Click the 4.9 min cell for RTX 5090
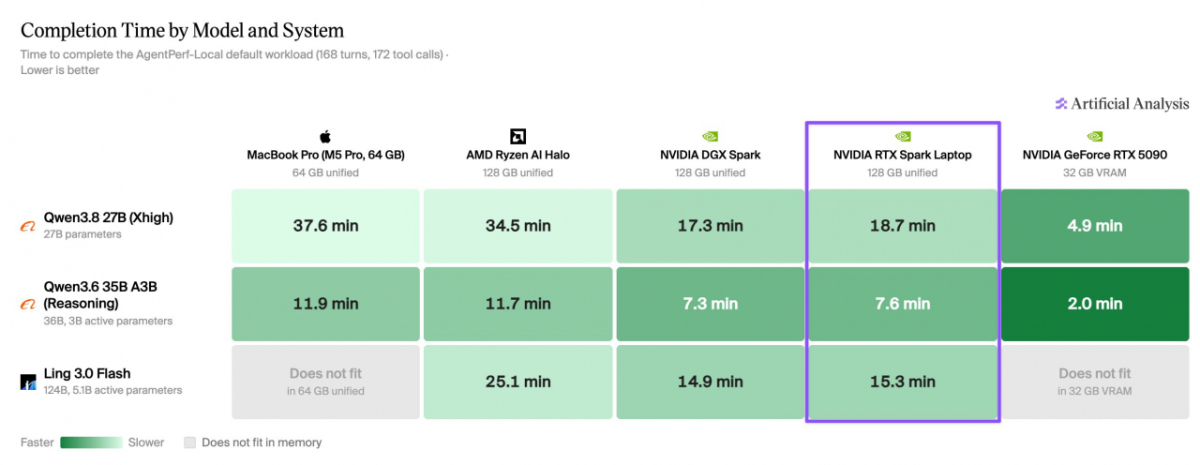Screen dimensions: 1200x465 click(1095, 226)
